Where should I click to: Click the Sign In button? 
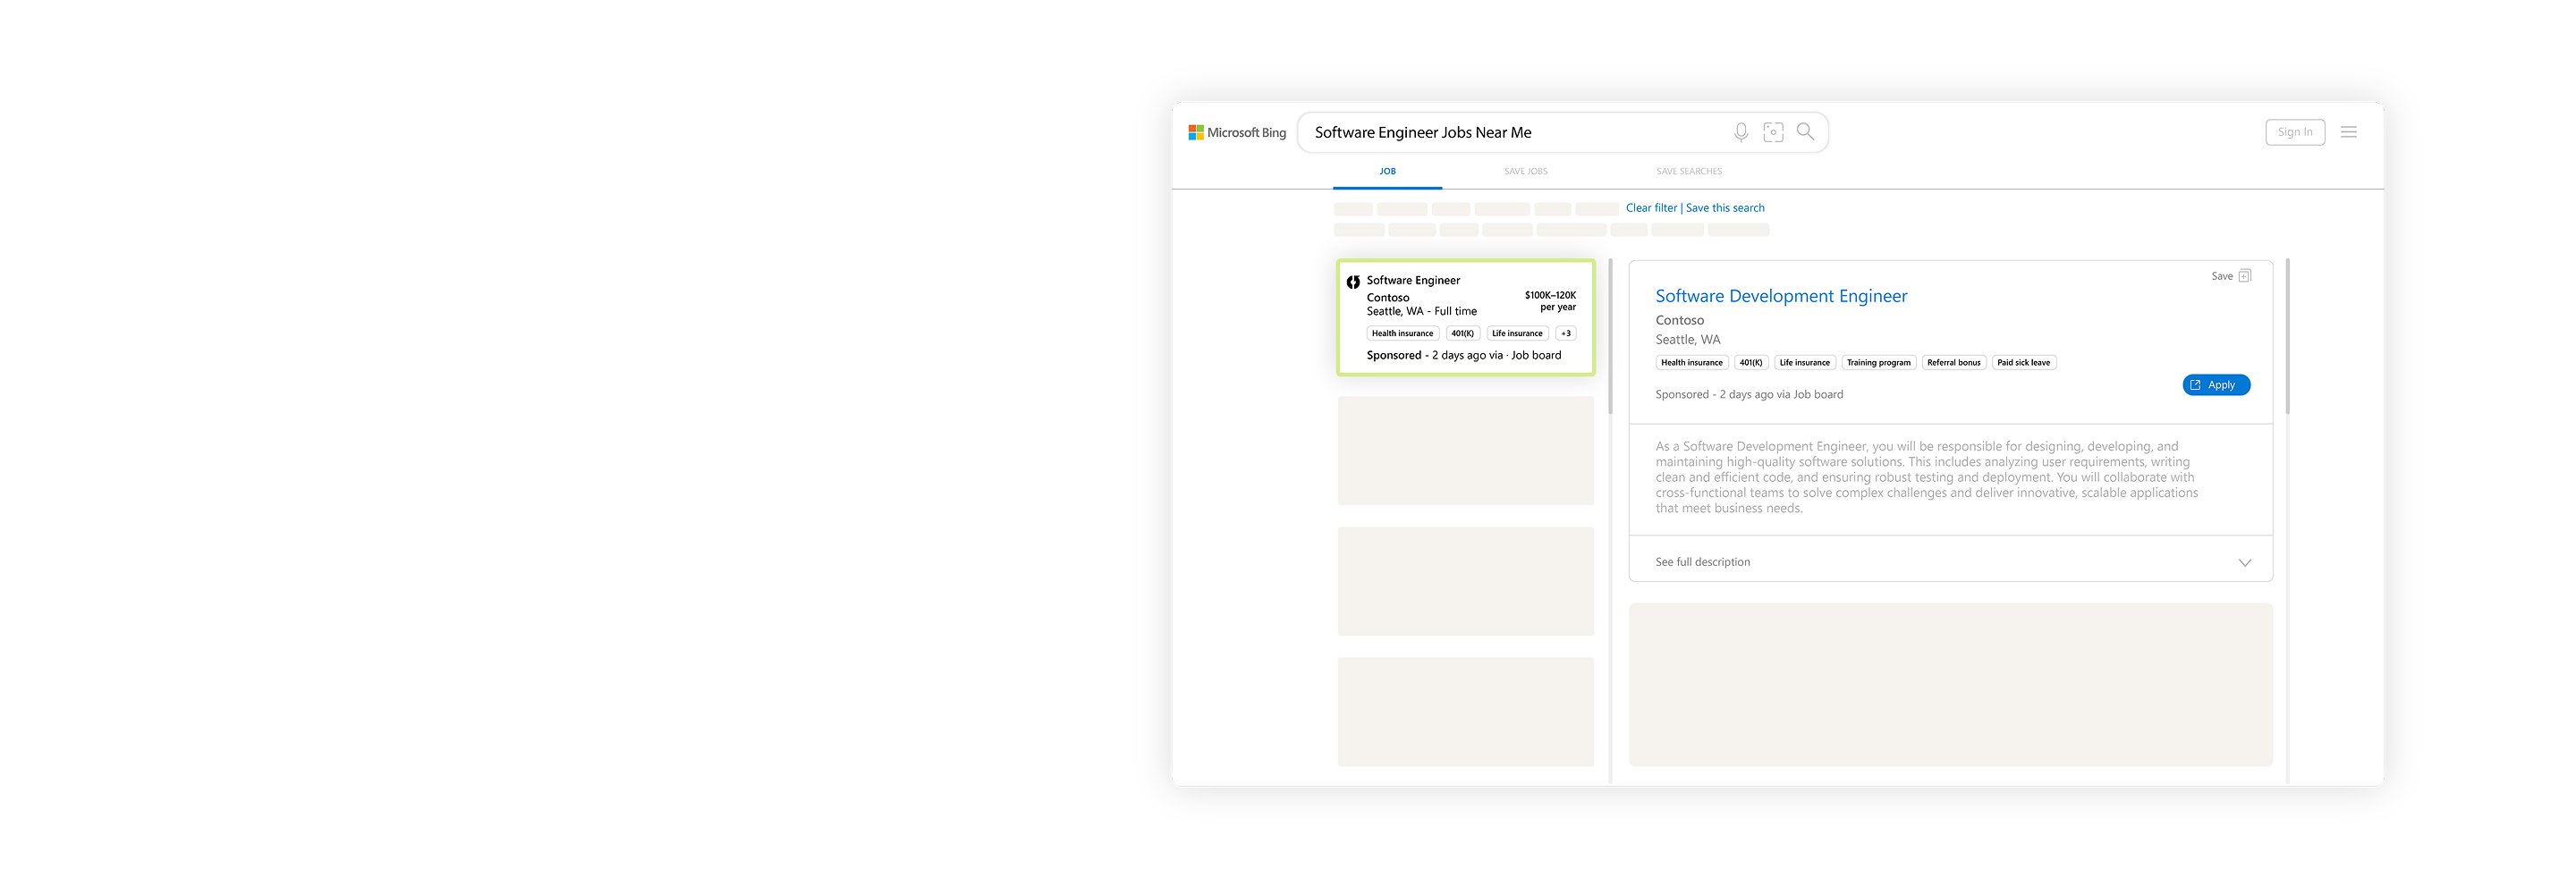(2294, 132)
